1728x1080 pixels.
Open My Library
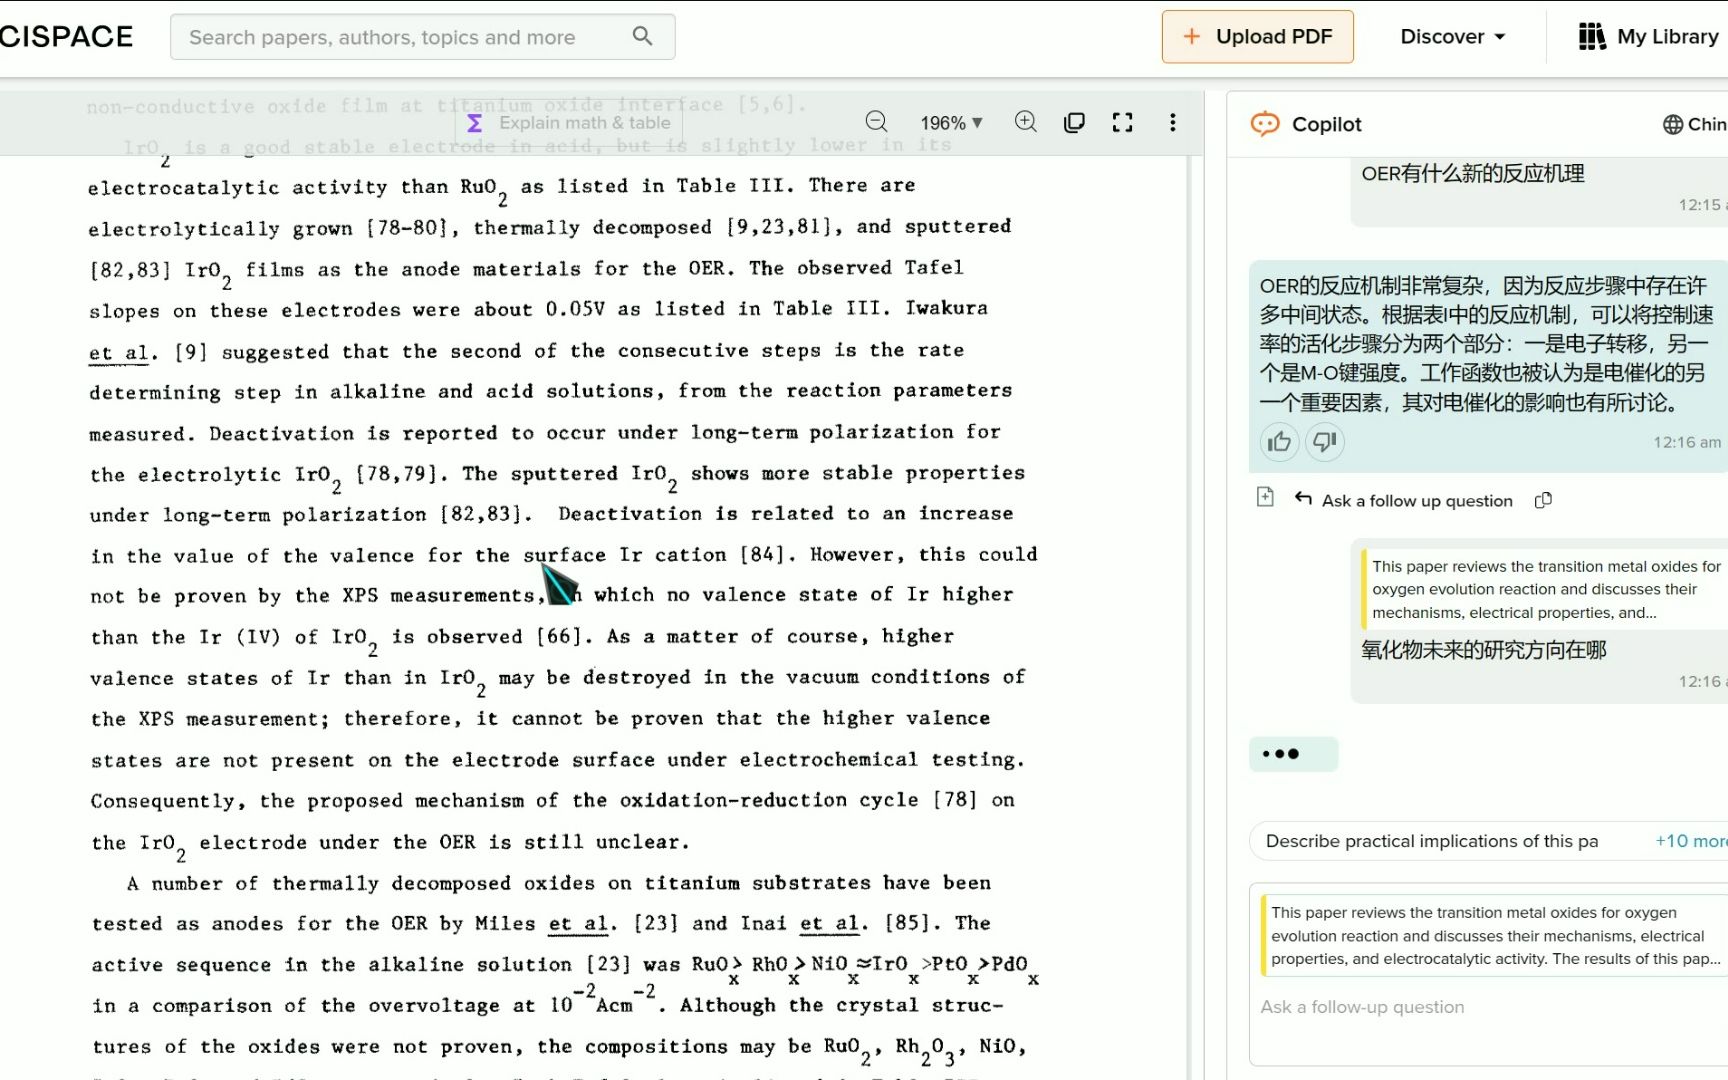tap(1648, 37)
